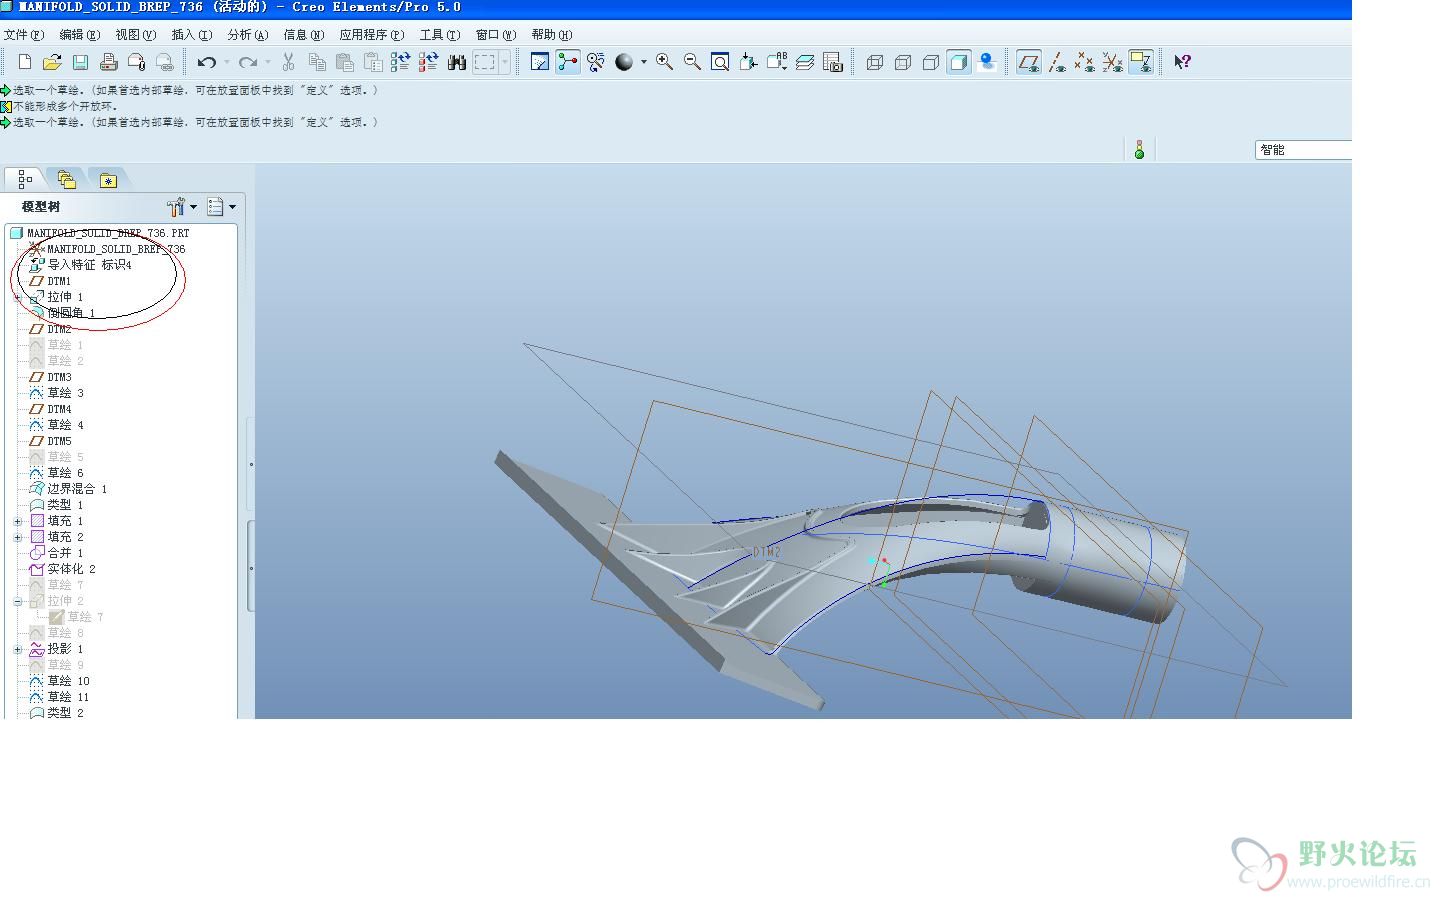The image size is (1440, 900).
Task: Open the 应用程序 menu
Action: (371, 34)
